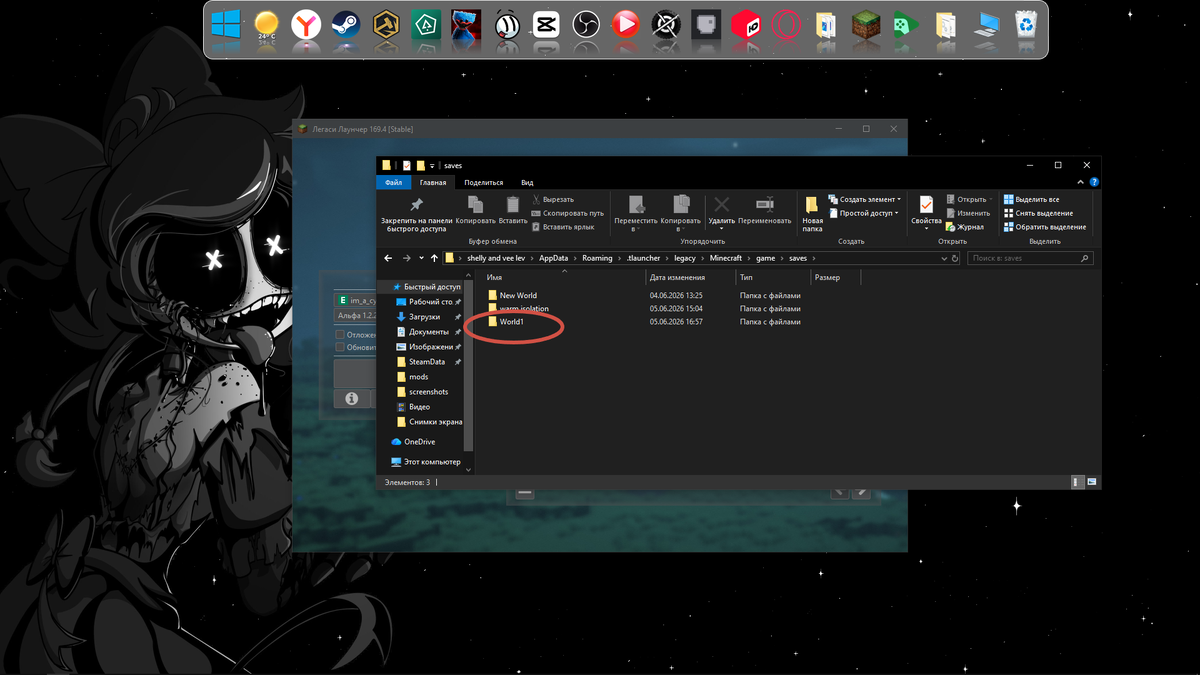
Task: Toggle the Отложен... checkbox in launcher
Action: [x=340, y=335]
